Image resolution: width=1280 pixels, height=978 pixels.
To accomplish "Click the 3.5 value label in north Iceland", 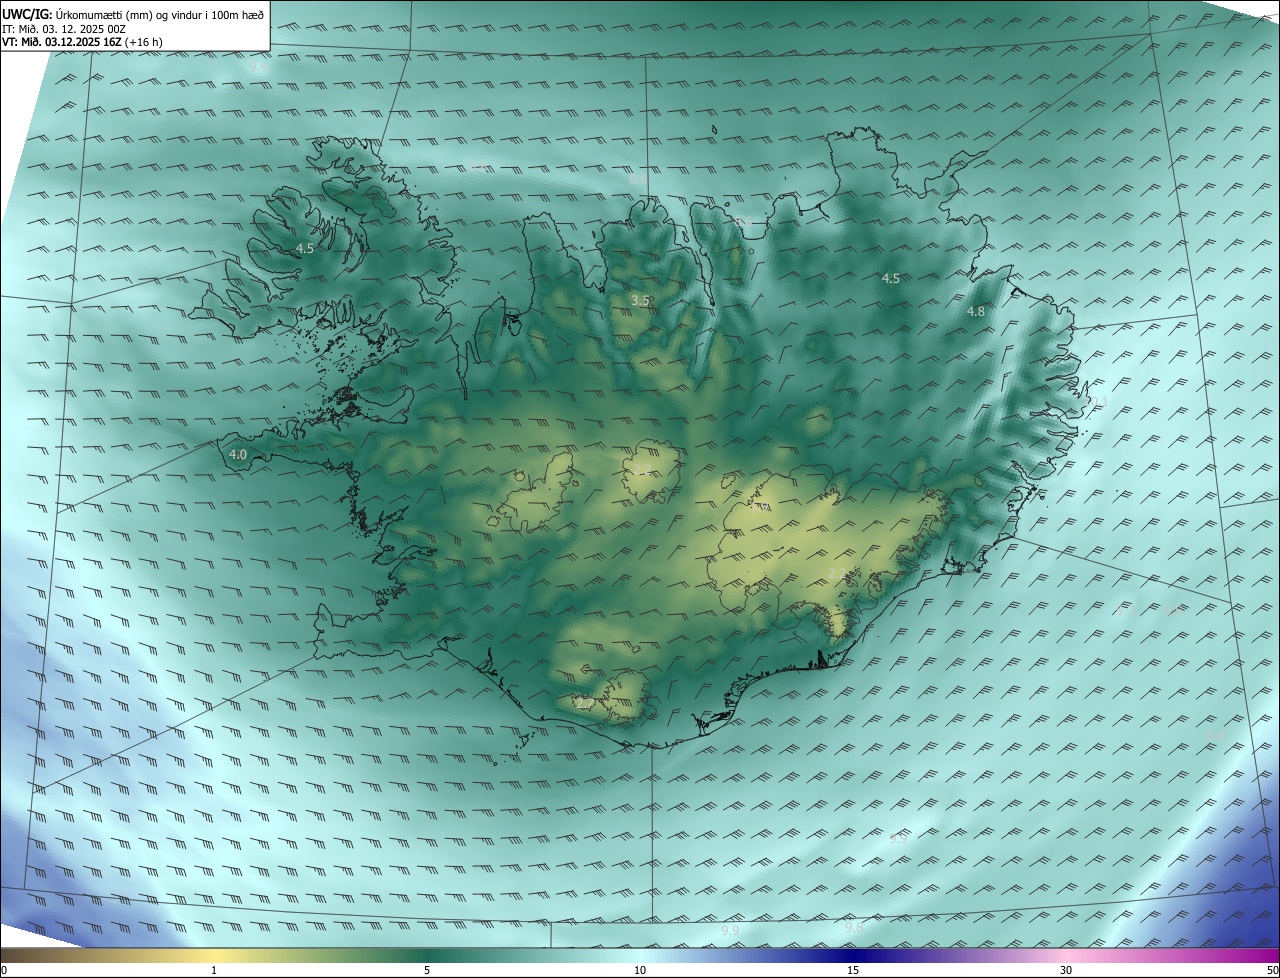I will click(640, 300).
